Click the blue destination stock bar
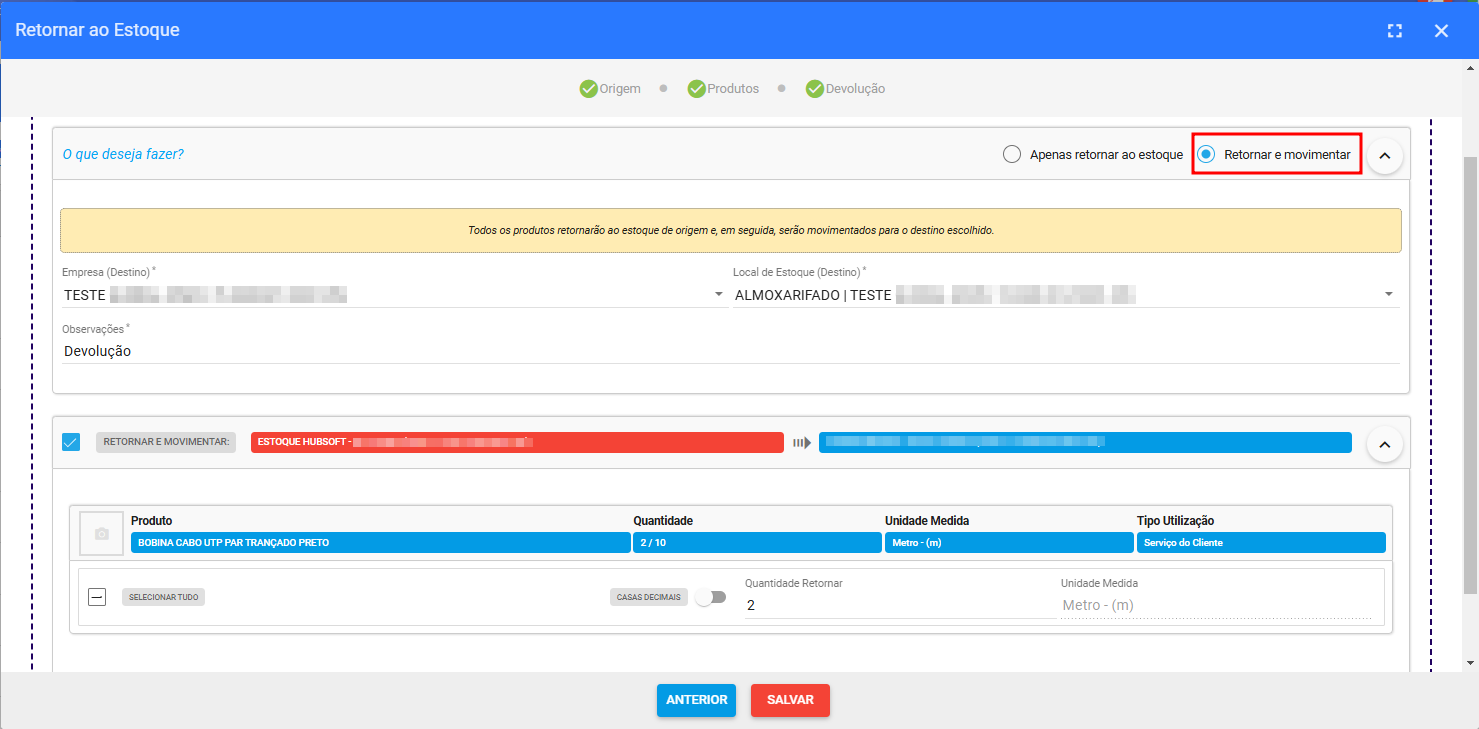Screen dimensions: 1479x729 (1085, 442)
